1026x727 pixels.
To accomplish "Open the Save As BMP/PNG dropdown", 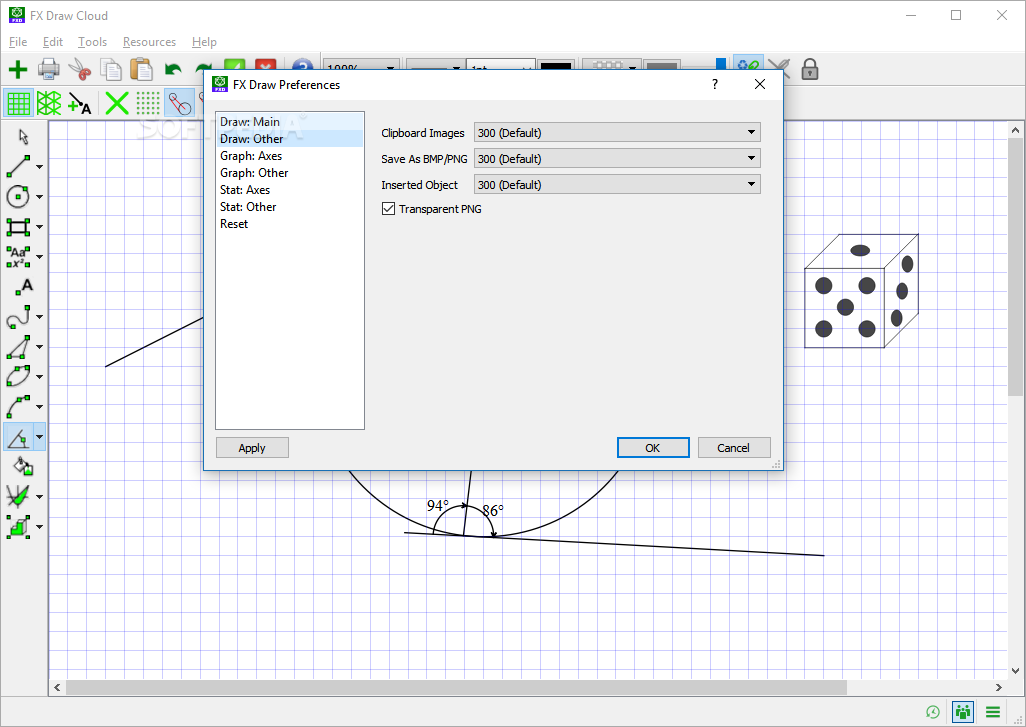I will [617, 158].
